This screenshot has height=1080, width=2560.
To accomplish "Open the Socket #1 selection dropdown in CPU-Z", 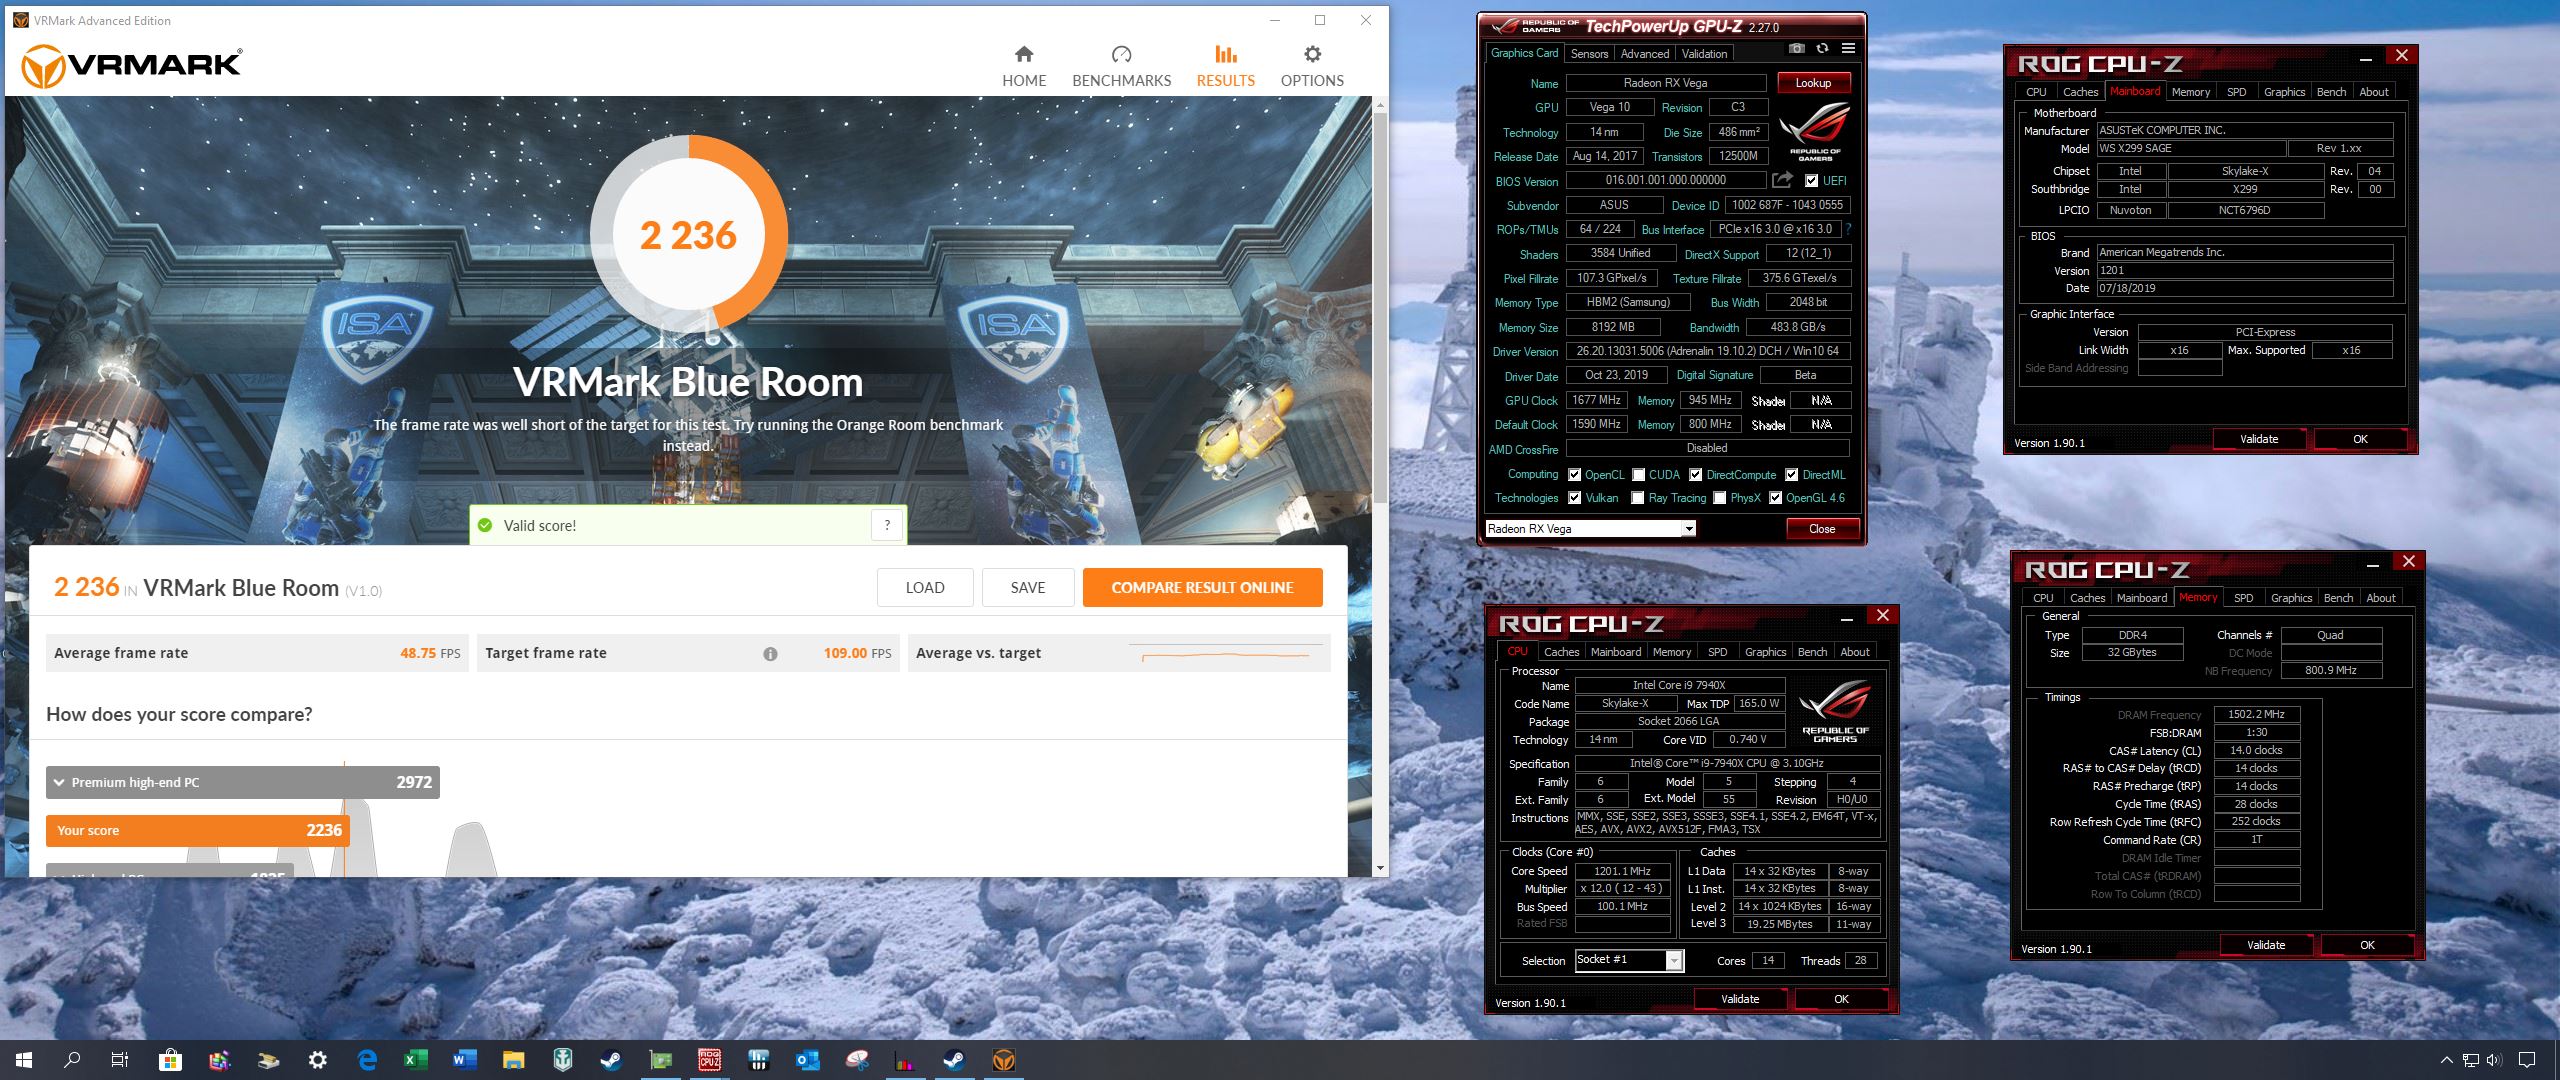I will [x=1630, y=960].
